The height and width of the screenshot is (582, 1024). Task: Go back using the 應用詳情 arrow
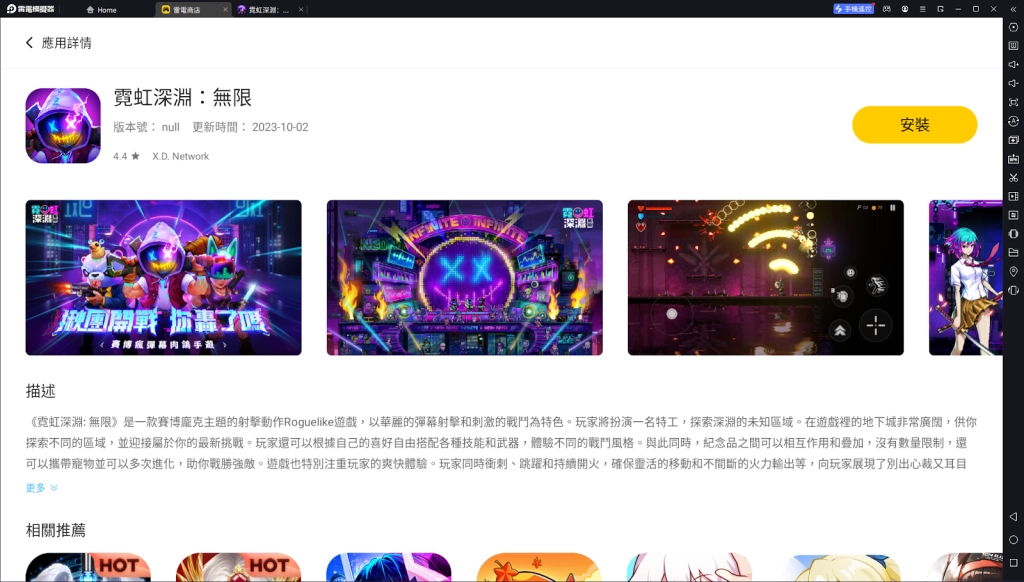tap(30, 43)
